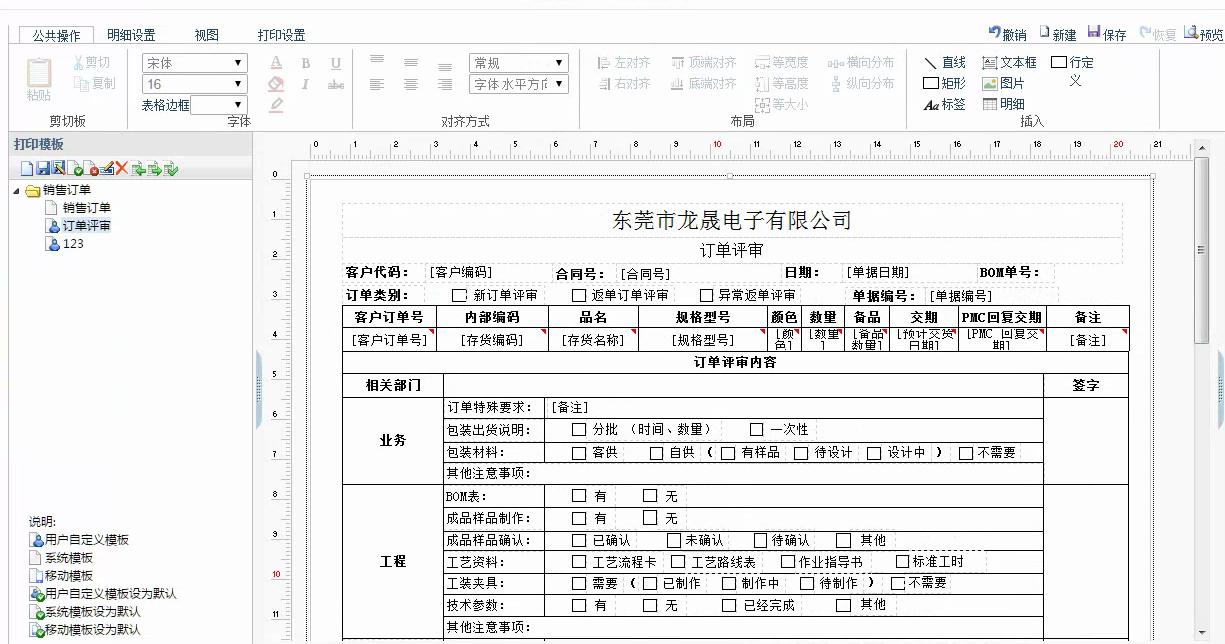The height and width of the screenshot is (644, 1225).
Task: Switch to the 公共操作 tab
Action: [x=56, y=35]
